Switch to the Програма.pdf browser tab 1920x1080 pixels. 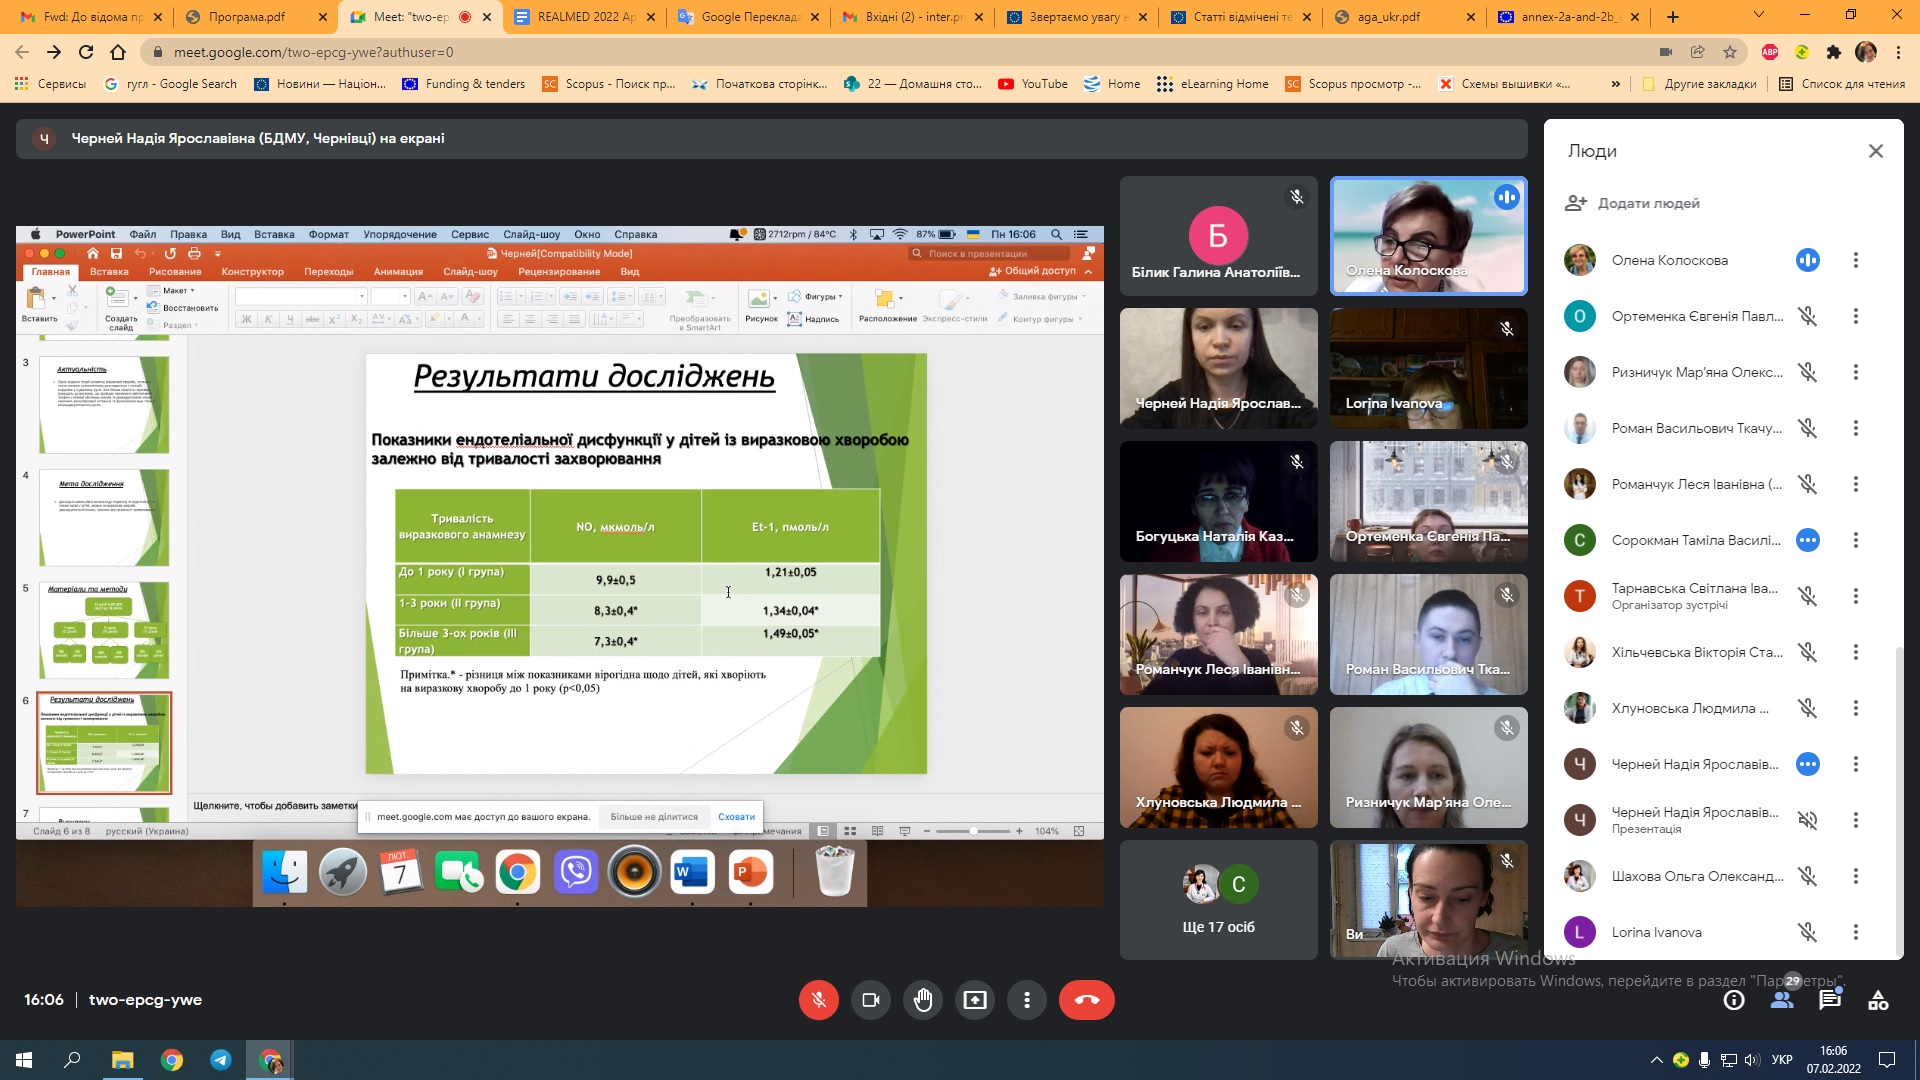(256, 17)
